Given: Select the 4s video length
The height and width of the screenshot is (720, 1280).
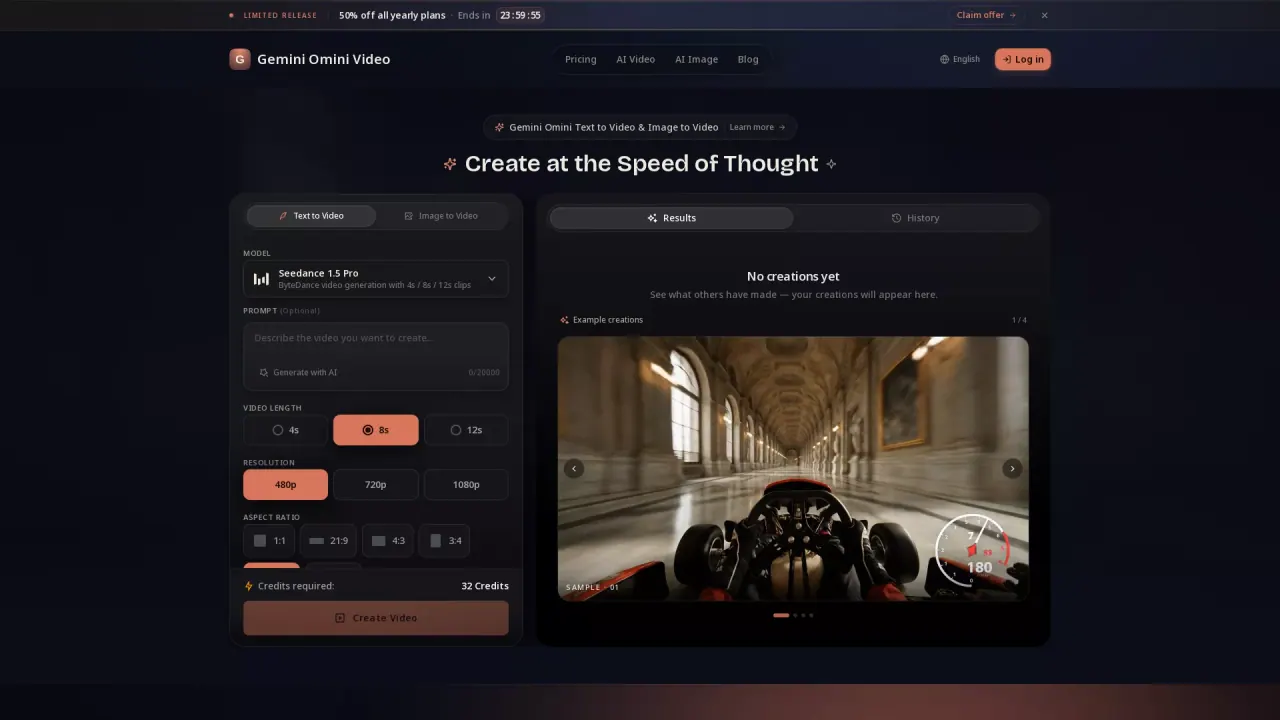Looking at the screenshot, I should tap(285, 430).
